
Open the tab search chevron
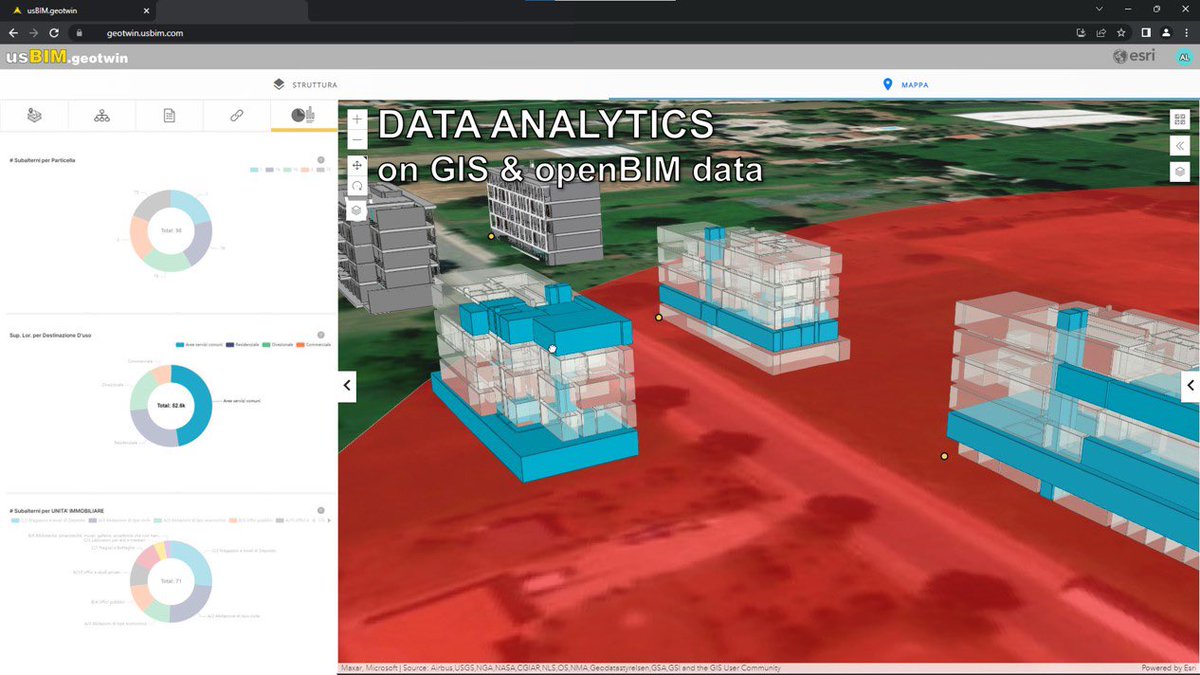[1098, 8]
